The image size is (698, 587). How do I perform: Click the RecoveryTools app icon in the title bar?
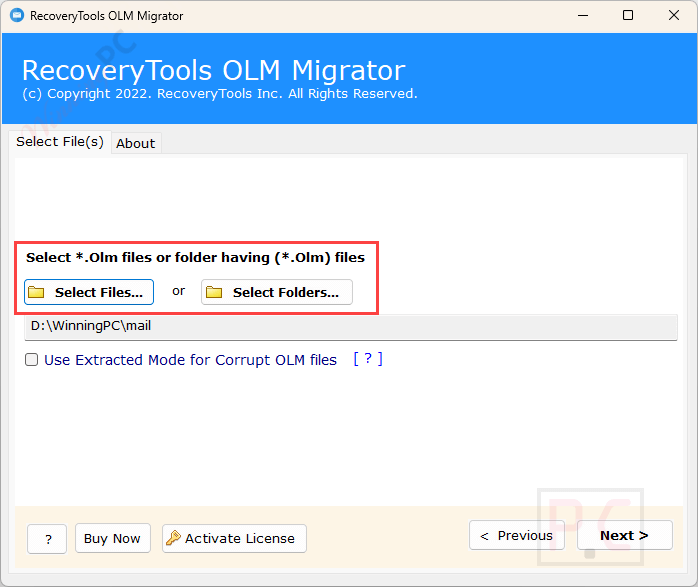click(x=17, y=16)
